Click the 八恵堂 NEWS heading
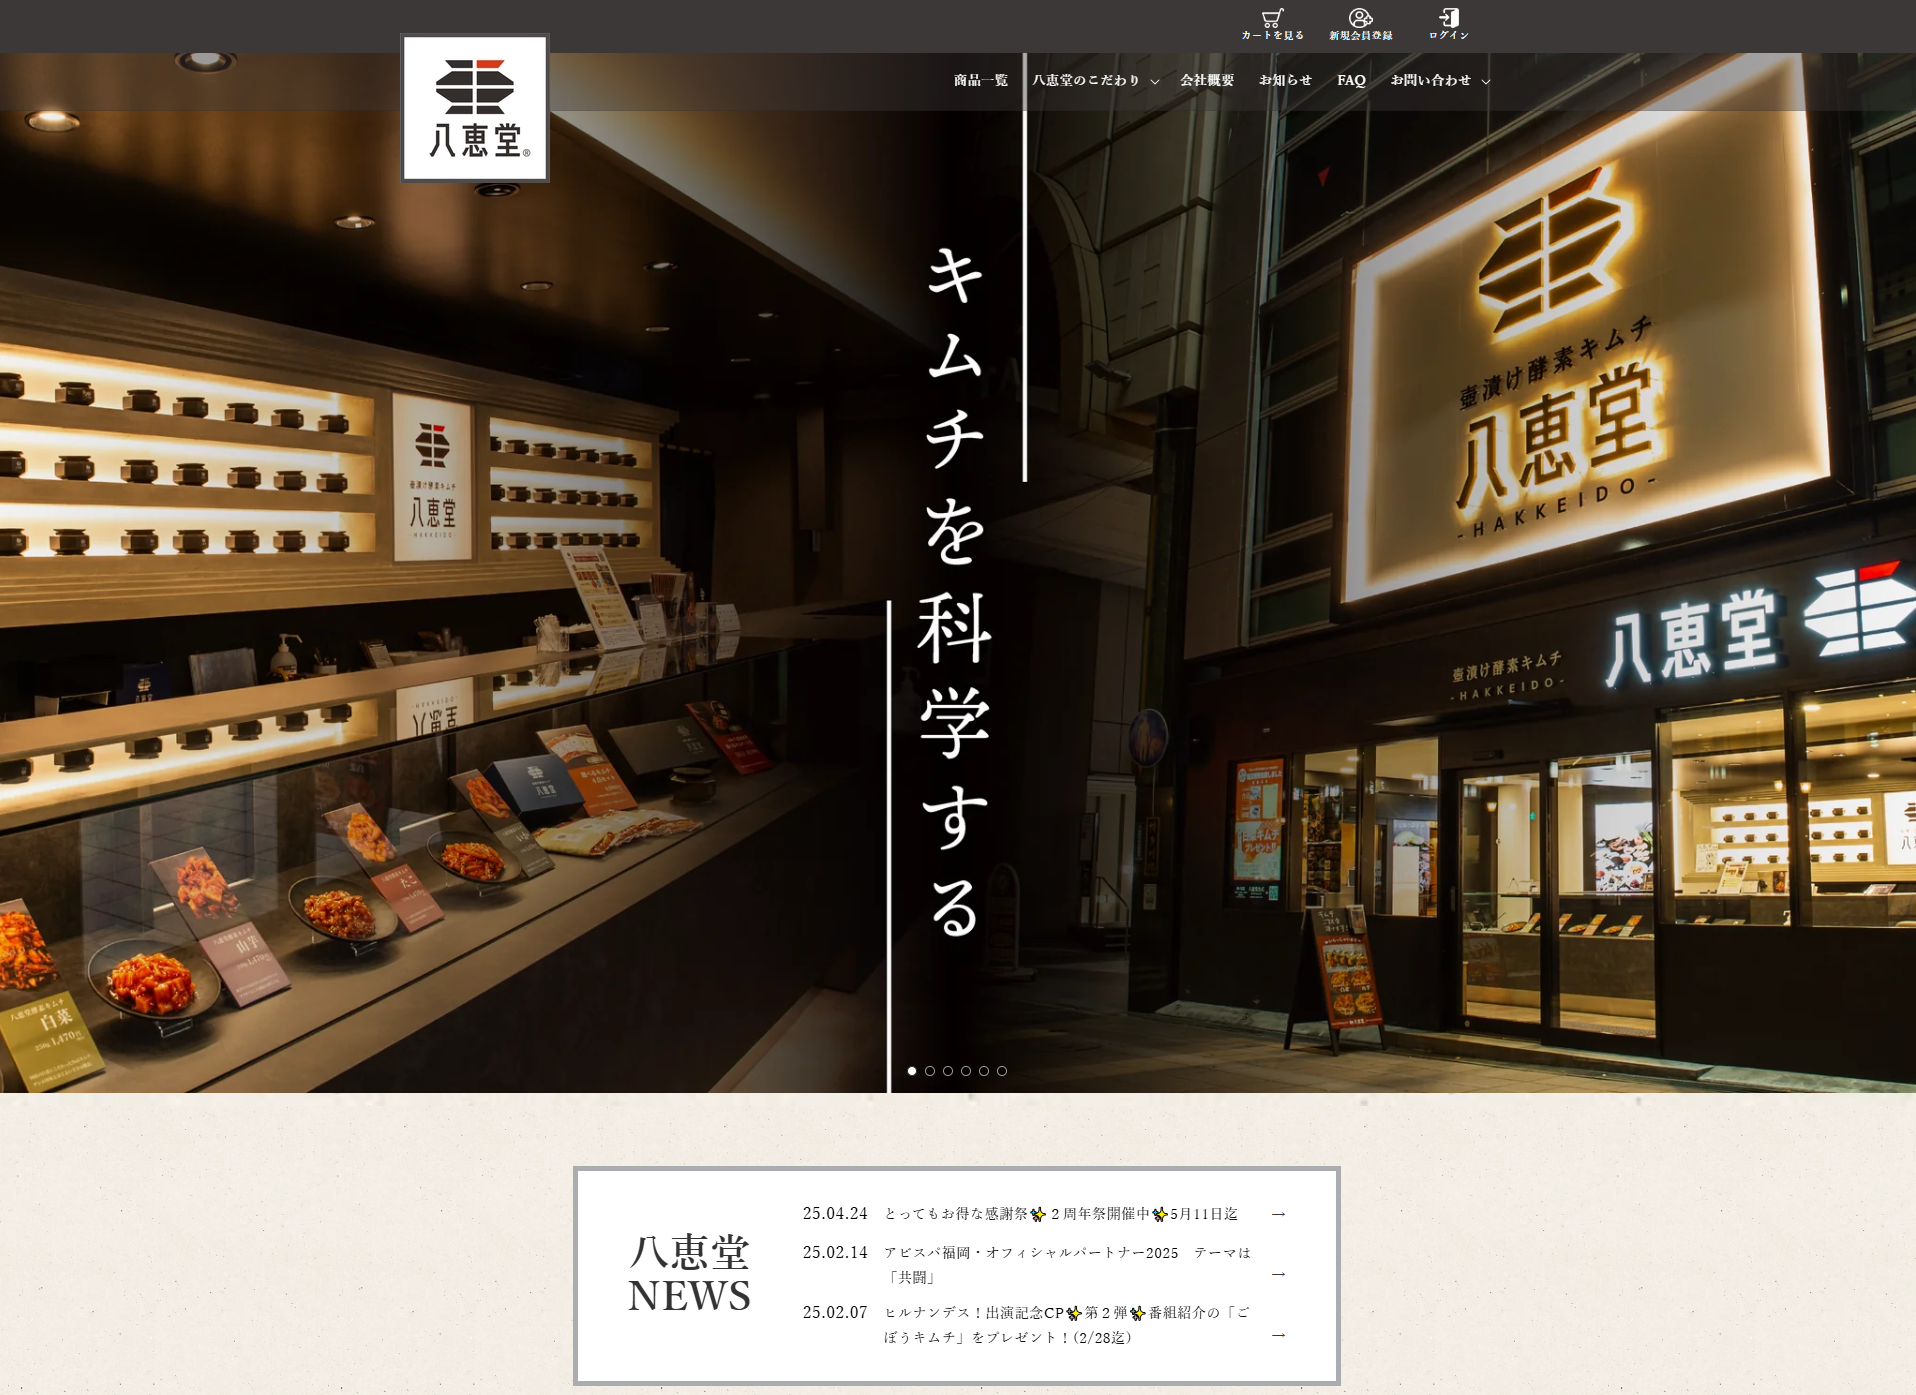Image resolution: width=1916 pixels, height=1395 pixels. [x=689, y=1274]
